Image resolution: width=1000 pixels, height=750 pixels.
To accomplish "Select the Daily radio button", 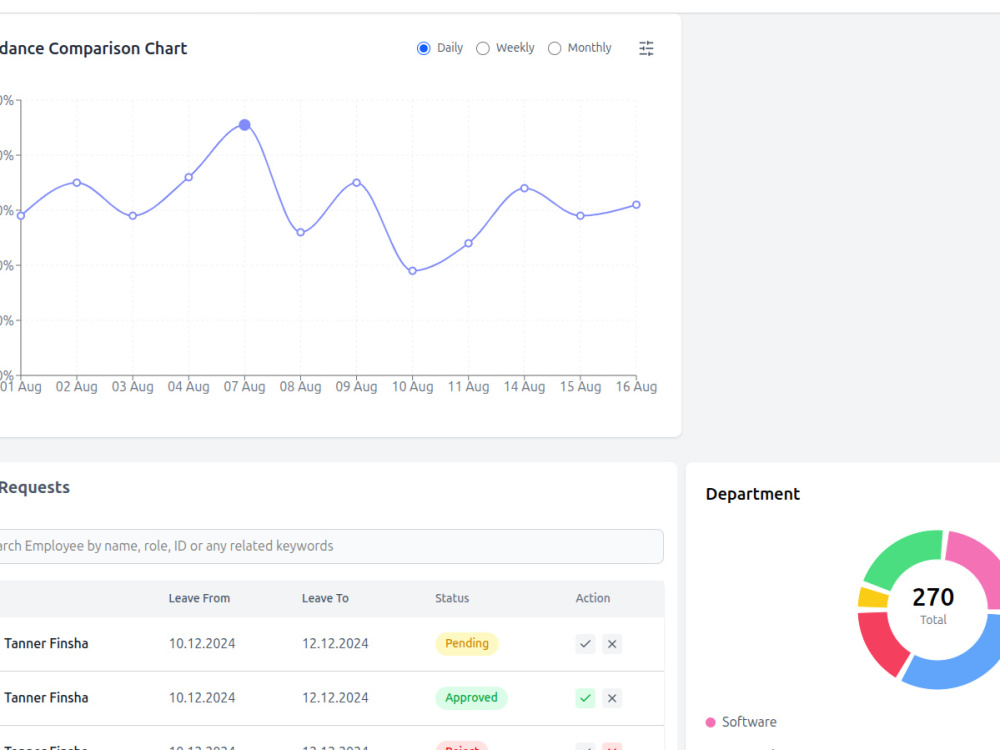I will click(x=423, y=48).
